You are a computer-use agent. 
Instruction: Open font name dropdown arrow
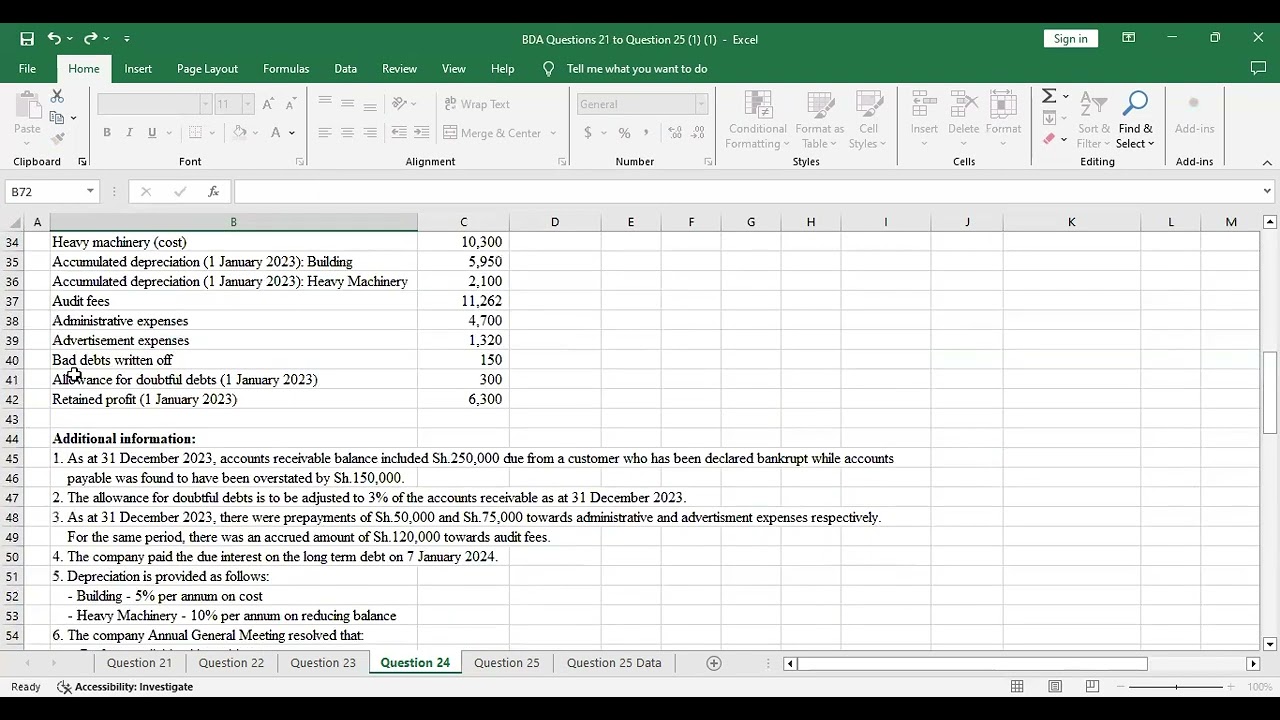pyautogui.click(x=205, y=104)
